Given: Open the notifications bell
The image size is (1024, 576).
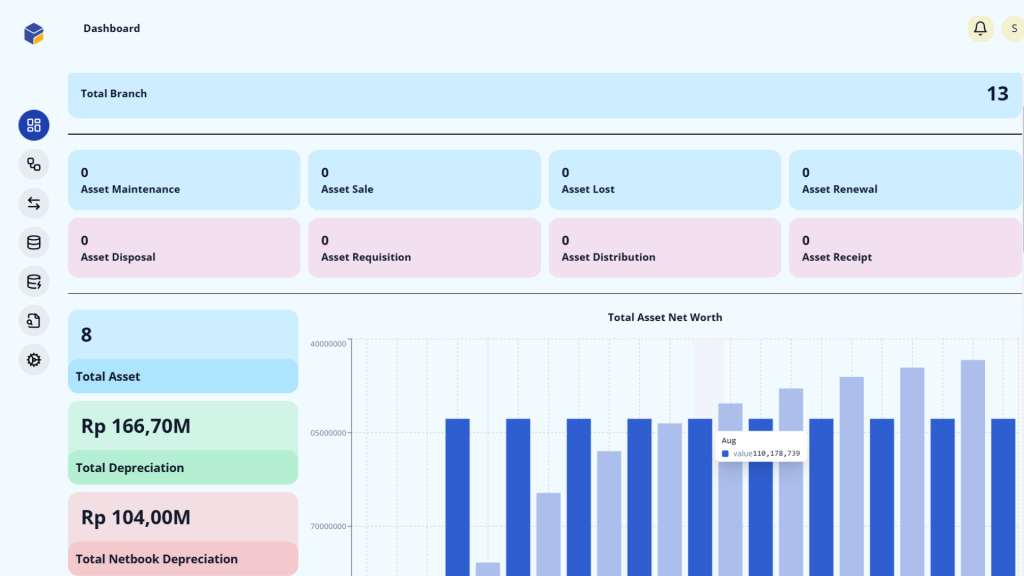Looking at the screenshot, I should point(980,29).
